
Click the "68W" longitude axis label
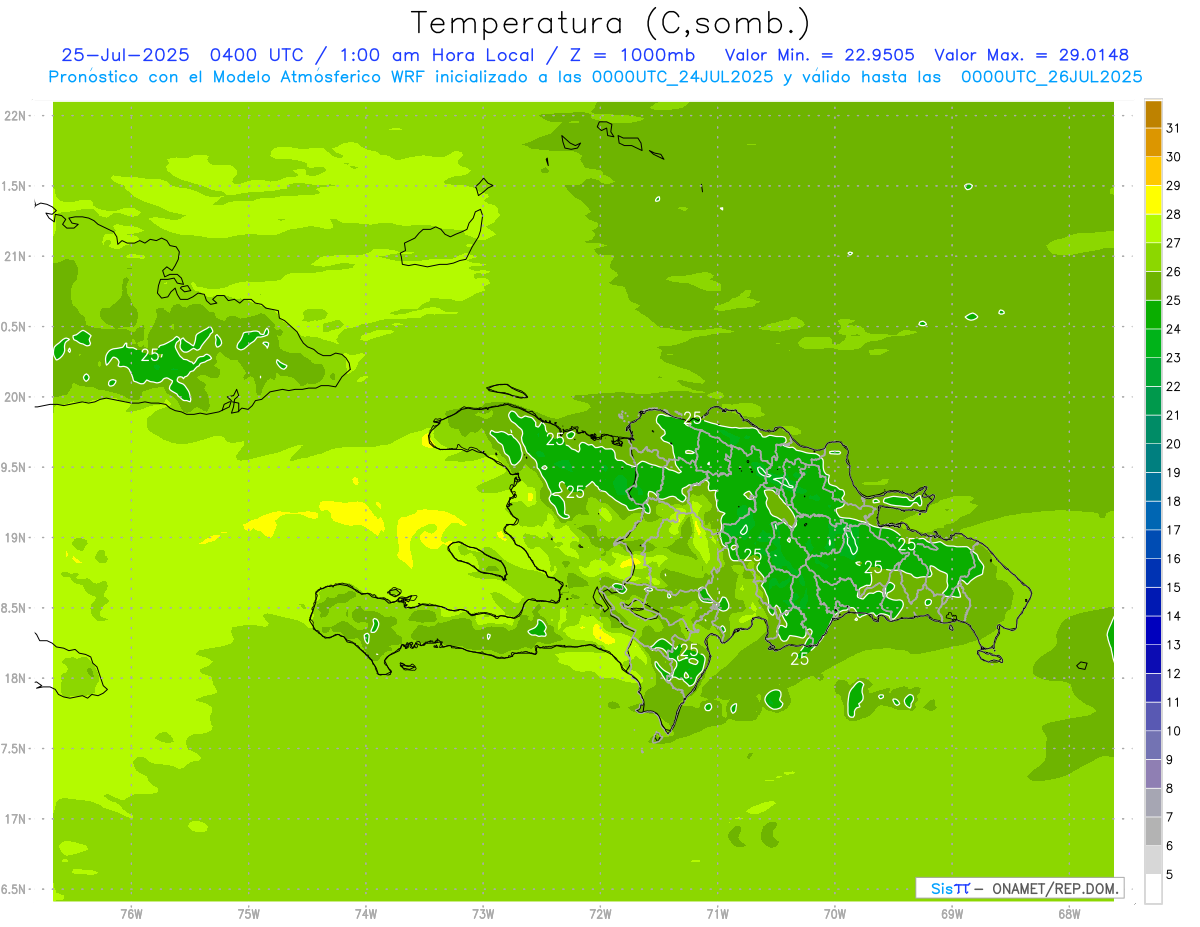pyautogui.click(x=1069, y=914)
